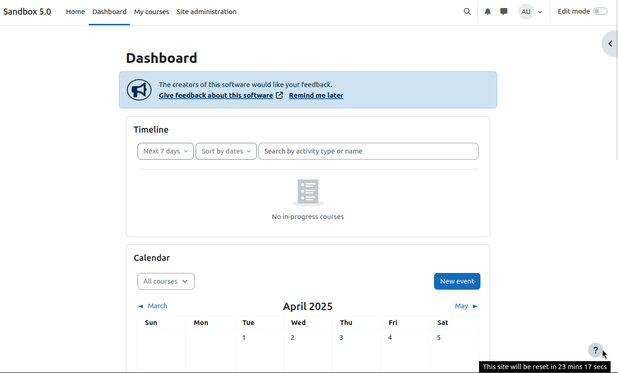Screen dimensions: 618x373
Task: Go to the Home tab
Action: pyautogui.click(x=75, y=12)
